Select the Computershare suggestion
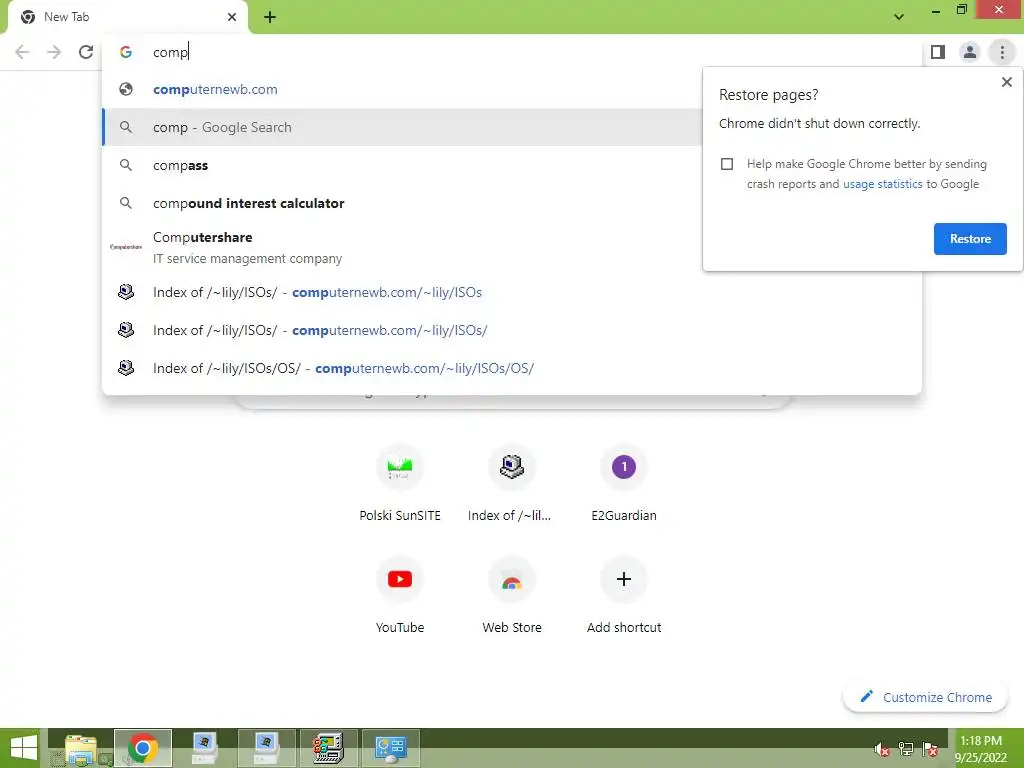Image resolution: width=1024 pixels, height=768 pixels. pyautogui.click(x=402, y=248)
